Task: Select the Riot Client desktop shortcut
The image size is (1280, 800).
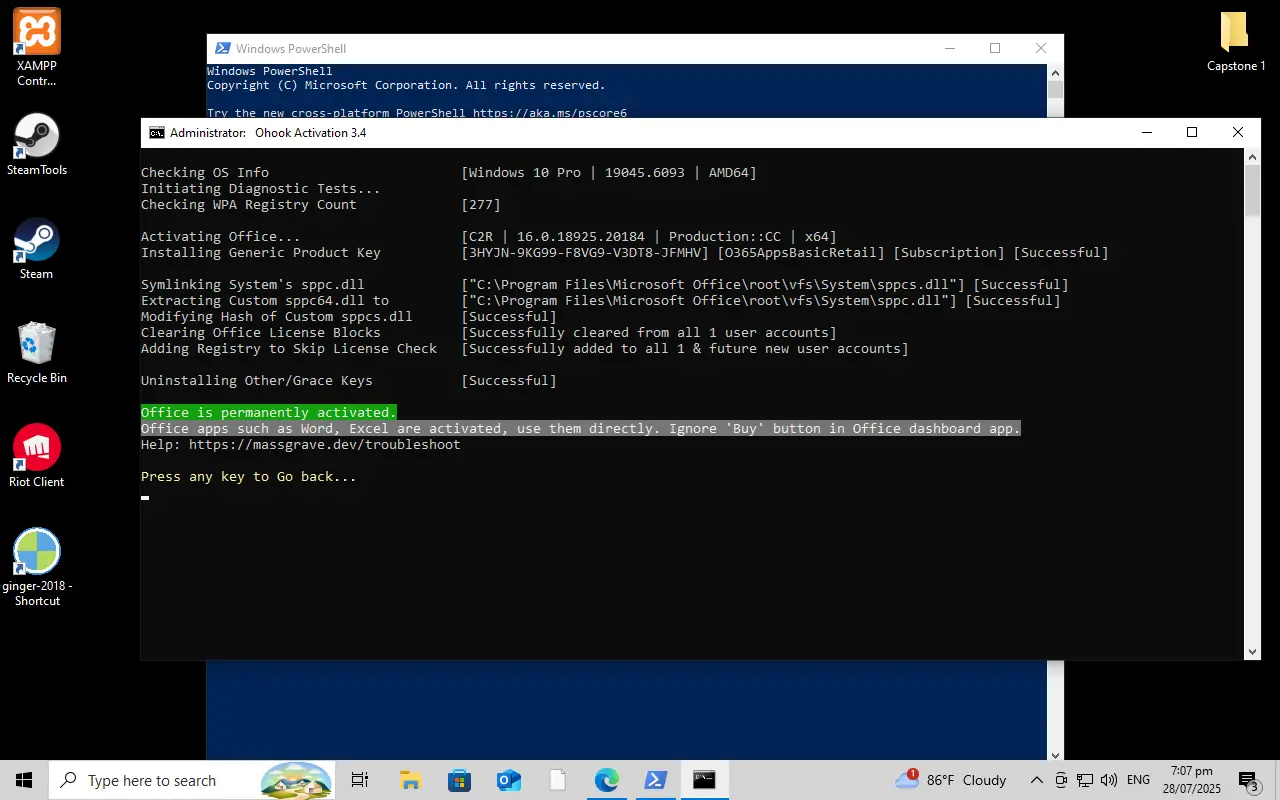Action: (x=37, y=456)
